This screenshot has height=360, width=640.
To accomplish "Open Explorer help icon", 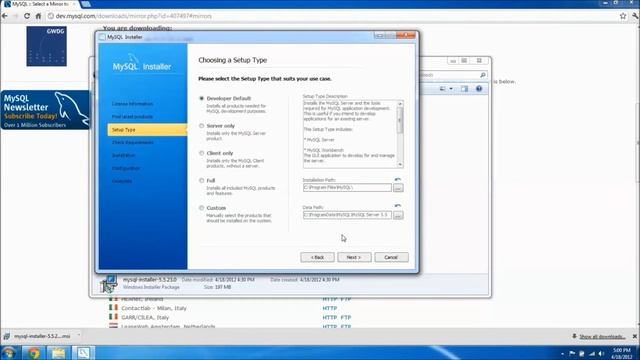I will 479,89.
